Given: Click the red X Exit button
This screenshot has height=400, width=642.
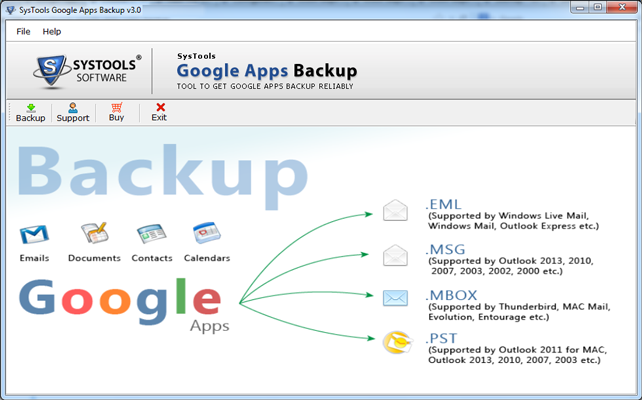Looking at the screenshot, I should click(159, 112).
